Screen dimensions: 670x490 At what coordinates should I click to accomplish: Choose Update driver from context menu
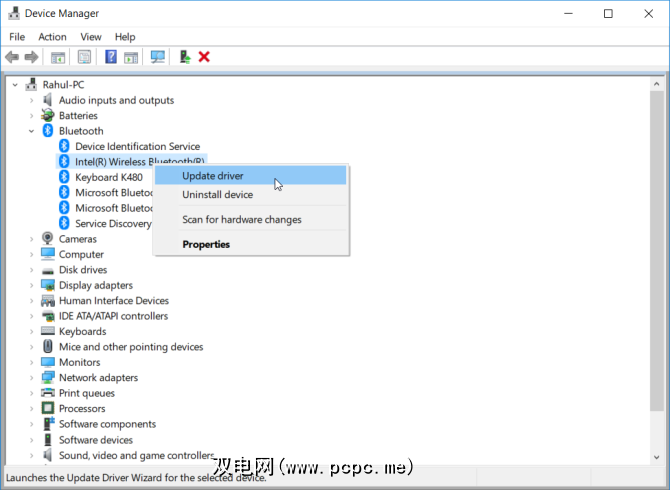point(250,176)
